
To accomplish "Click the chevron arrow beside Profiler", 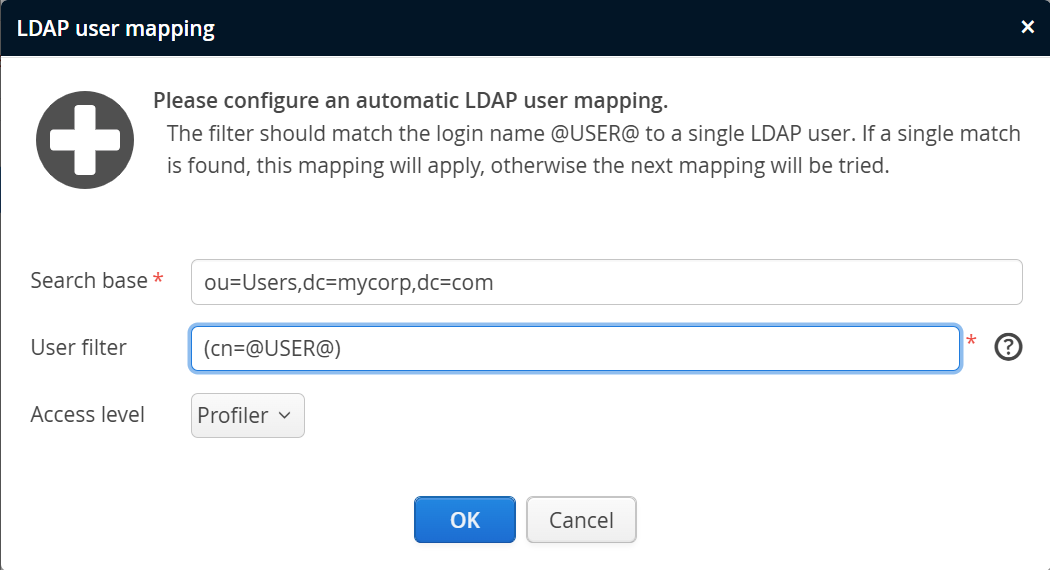I will pyautogui.click(x=284, y=415).
